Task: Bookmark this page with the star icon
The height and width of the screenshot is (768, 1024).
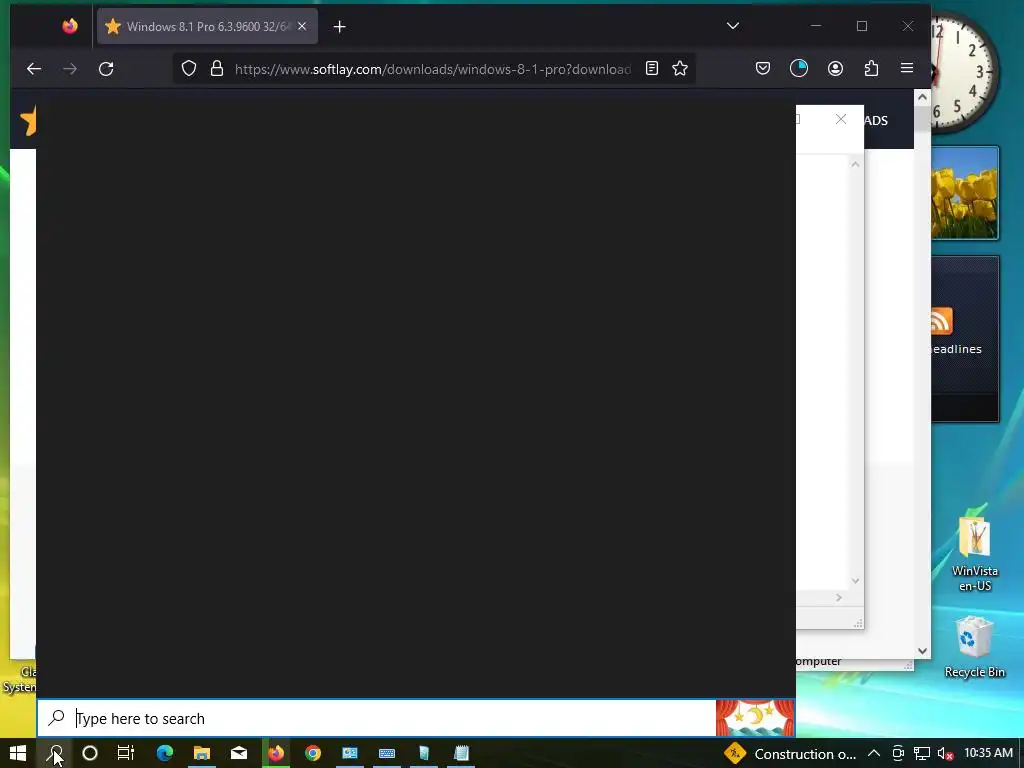Action: [680, 69]
